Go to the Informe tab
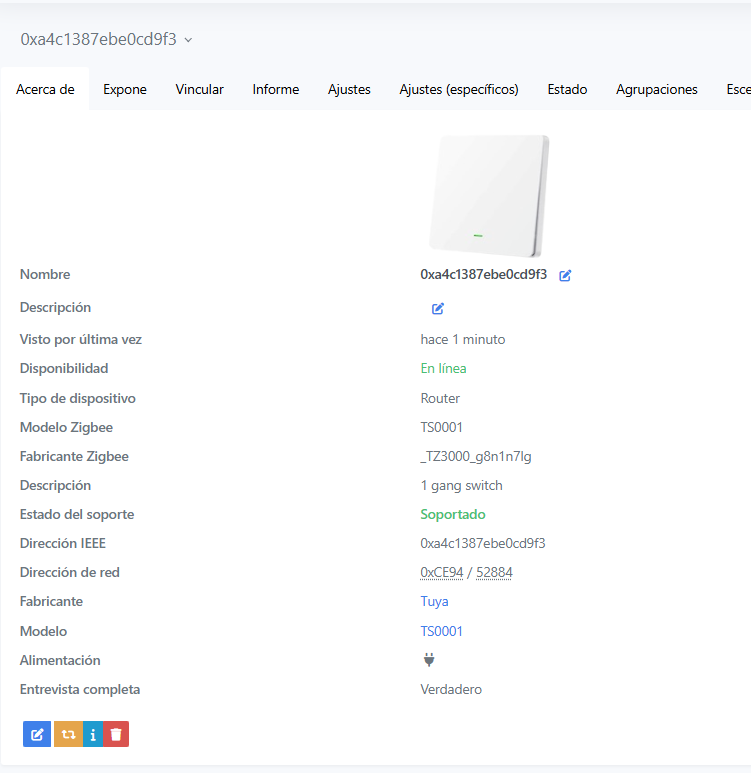This screenshot has height=773, width=751. point(275,89)
